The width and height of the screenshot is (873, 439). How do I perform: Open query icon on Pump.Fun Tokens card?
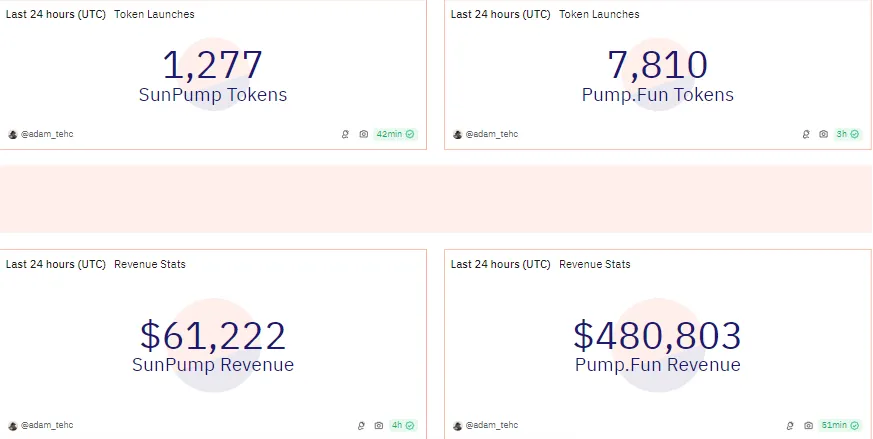point(806,134)
